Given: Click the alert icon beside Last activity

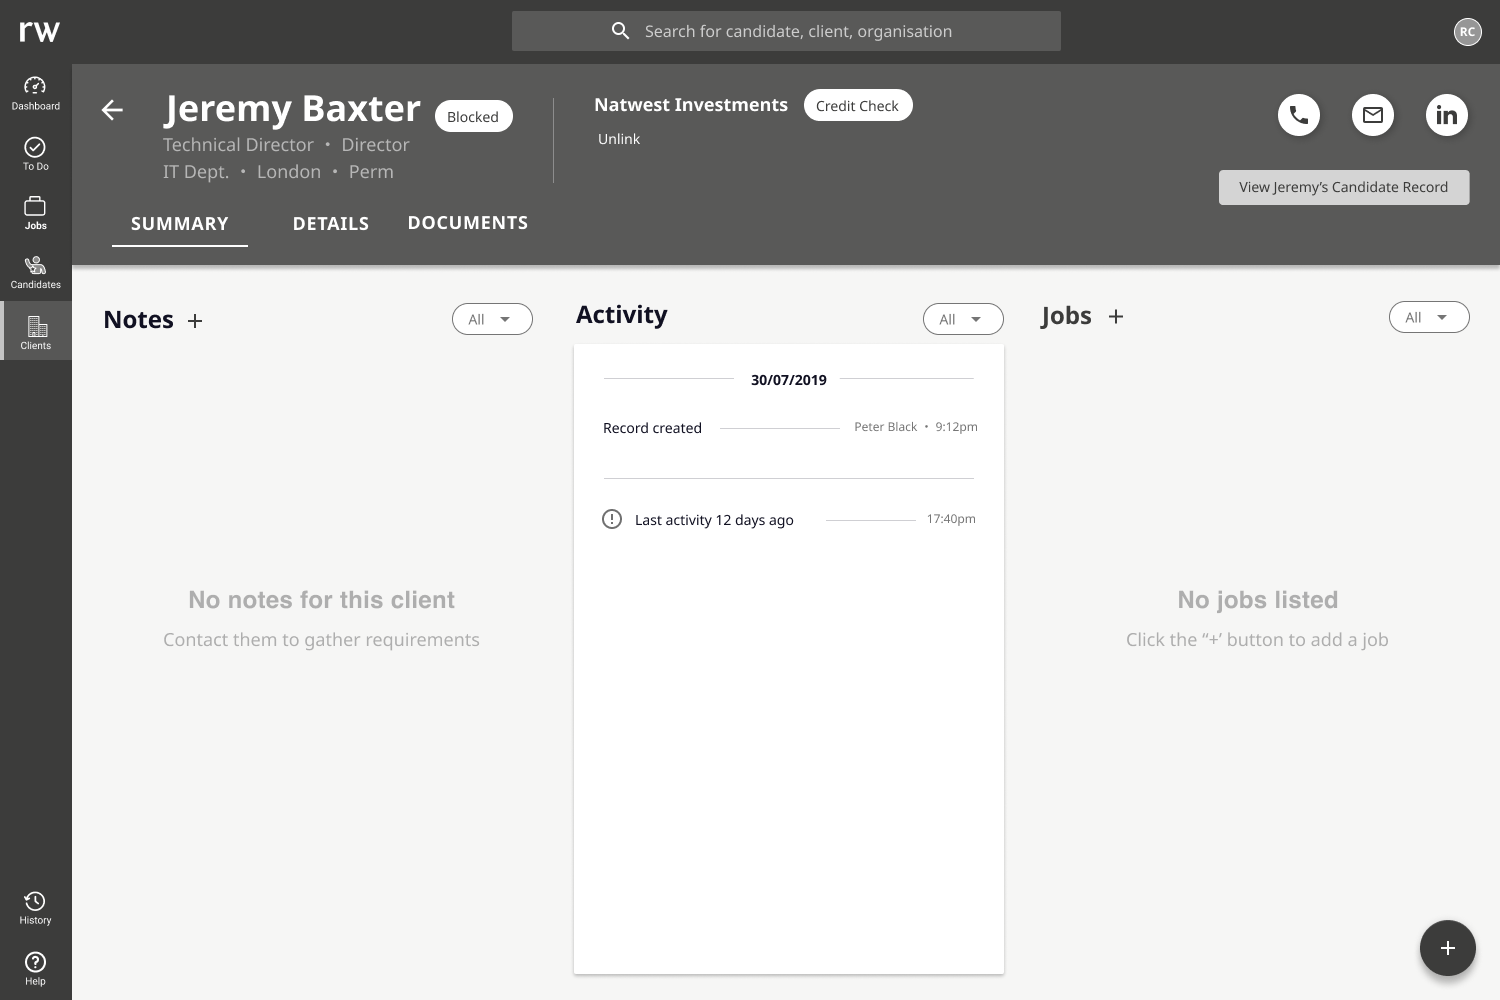Looking at the screenshot, I should 612,519.
